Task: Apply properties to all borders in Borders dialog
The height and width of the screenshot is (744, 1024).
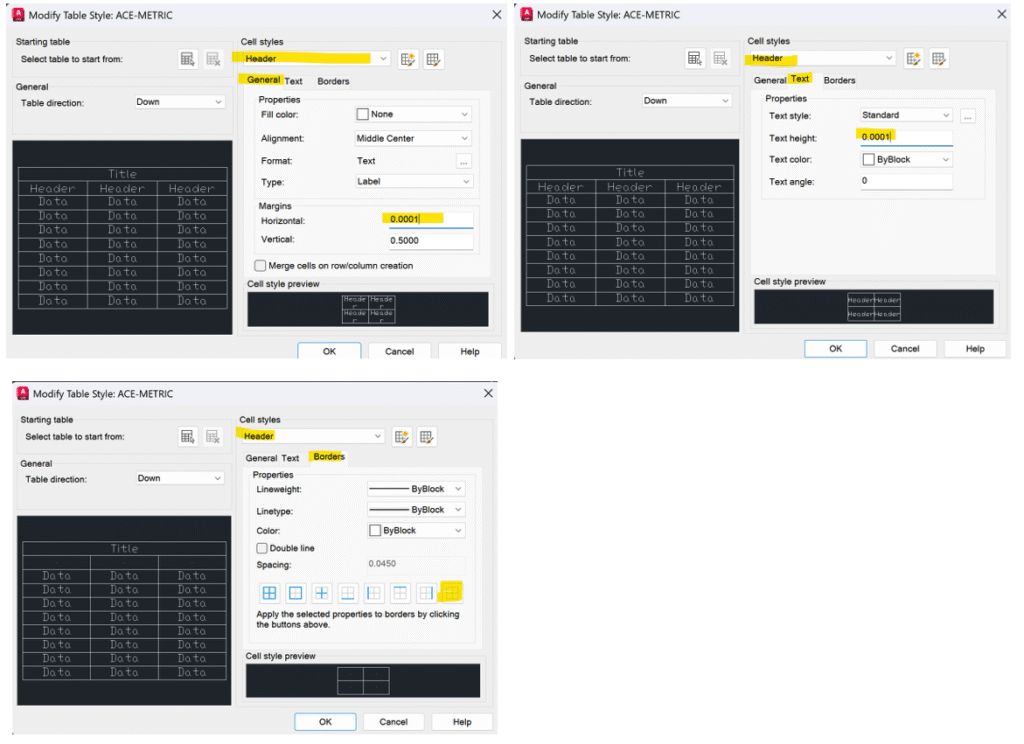Action: click(x=269, y=593)
